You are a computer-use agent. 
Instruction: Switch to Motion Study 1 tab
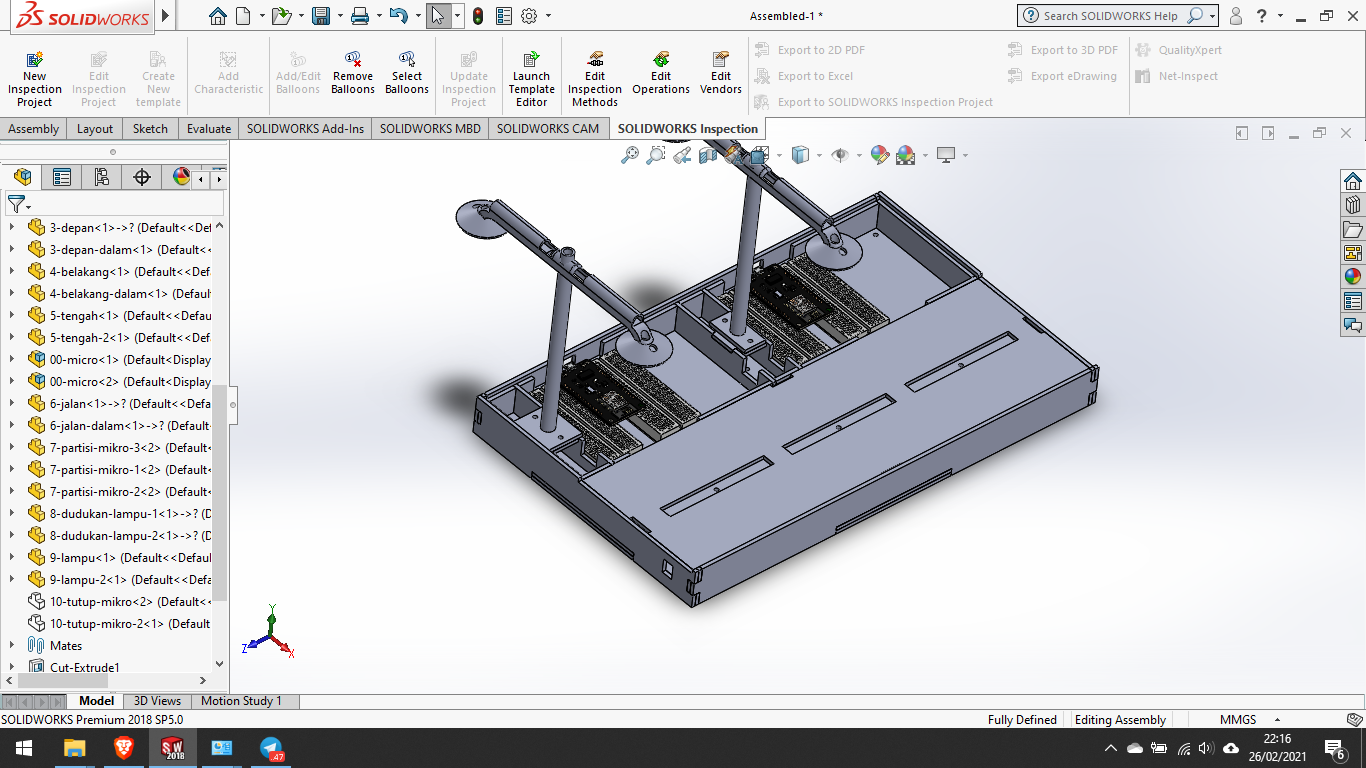tap(241, 701)
